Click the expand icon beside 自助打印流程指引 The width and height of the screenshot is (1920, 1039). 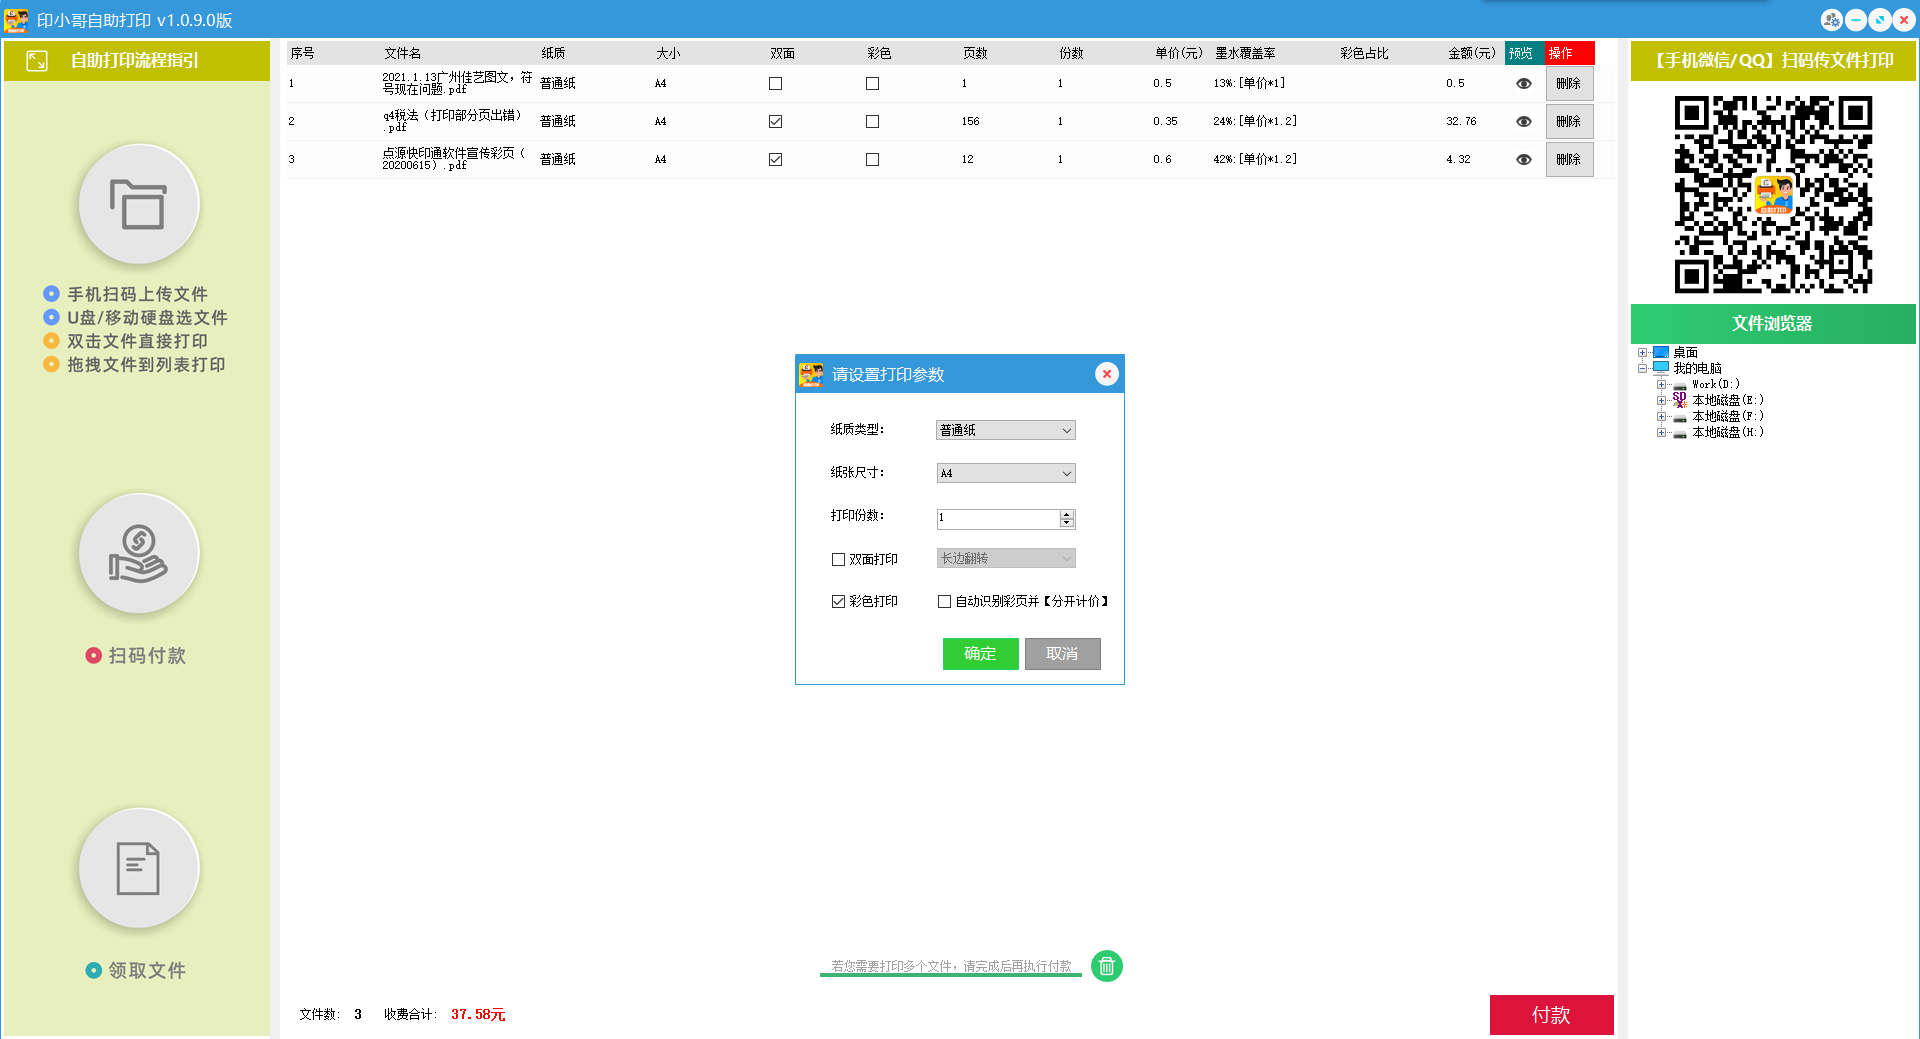pyautogui.click(x=37, y=61)
